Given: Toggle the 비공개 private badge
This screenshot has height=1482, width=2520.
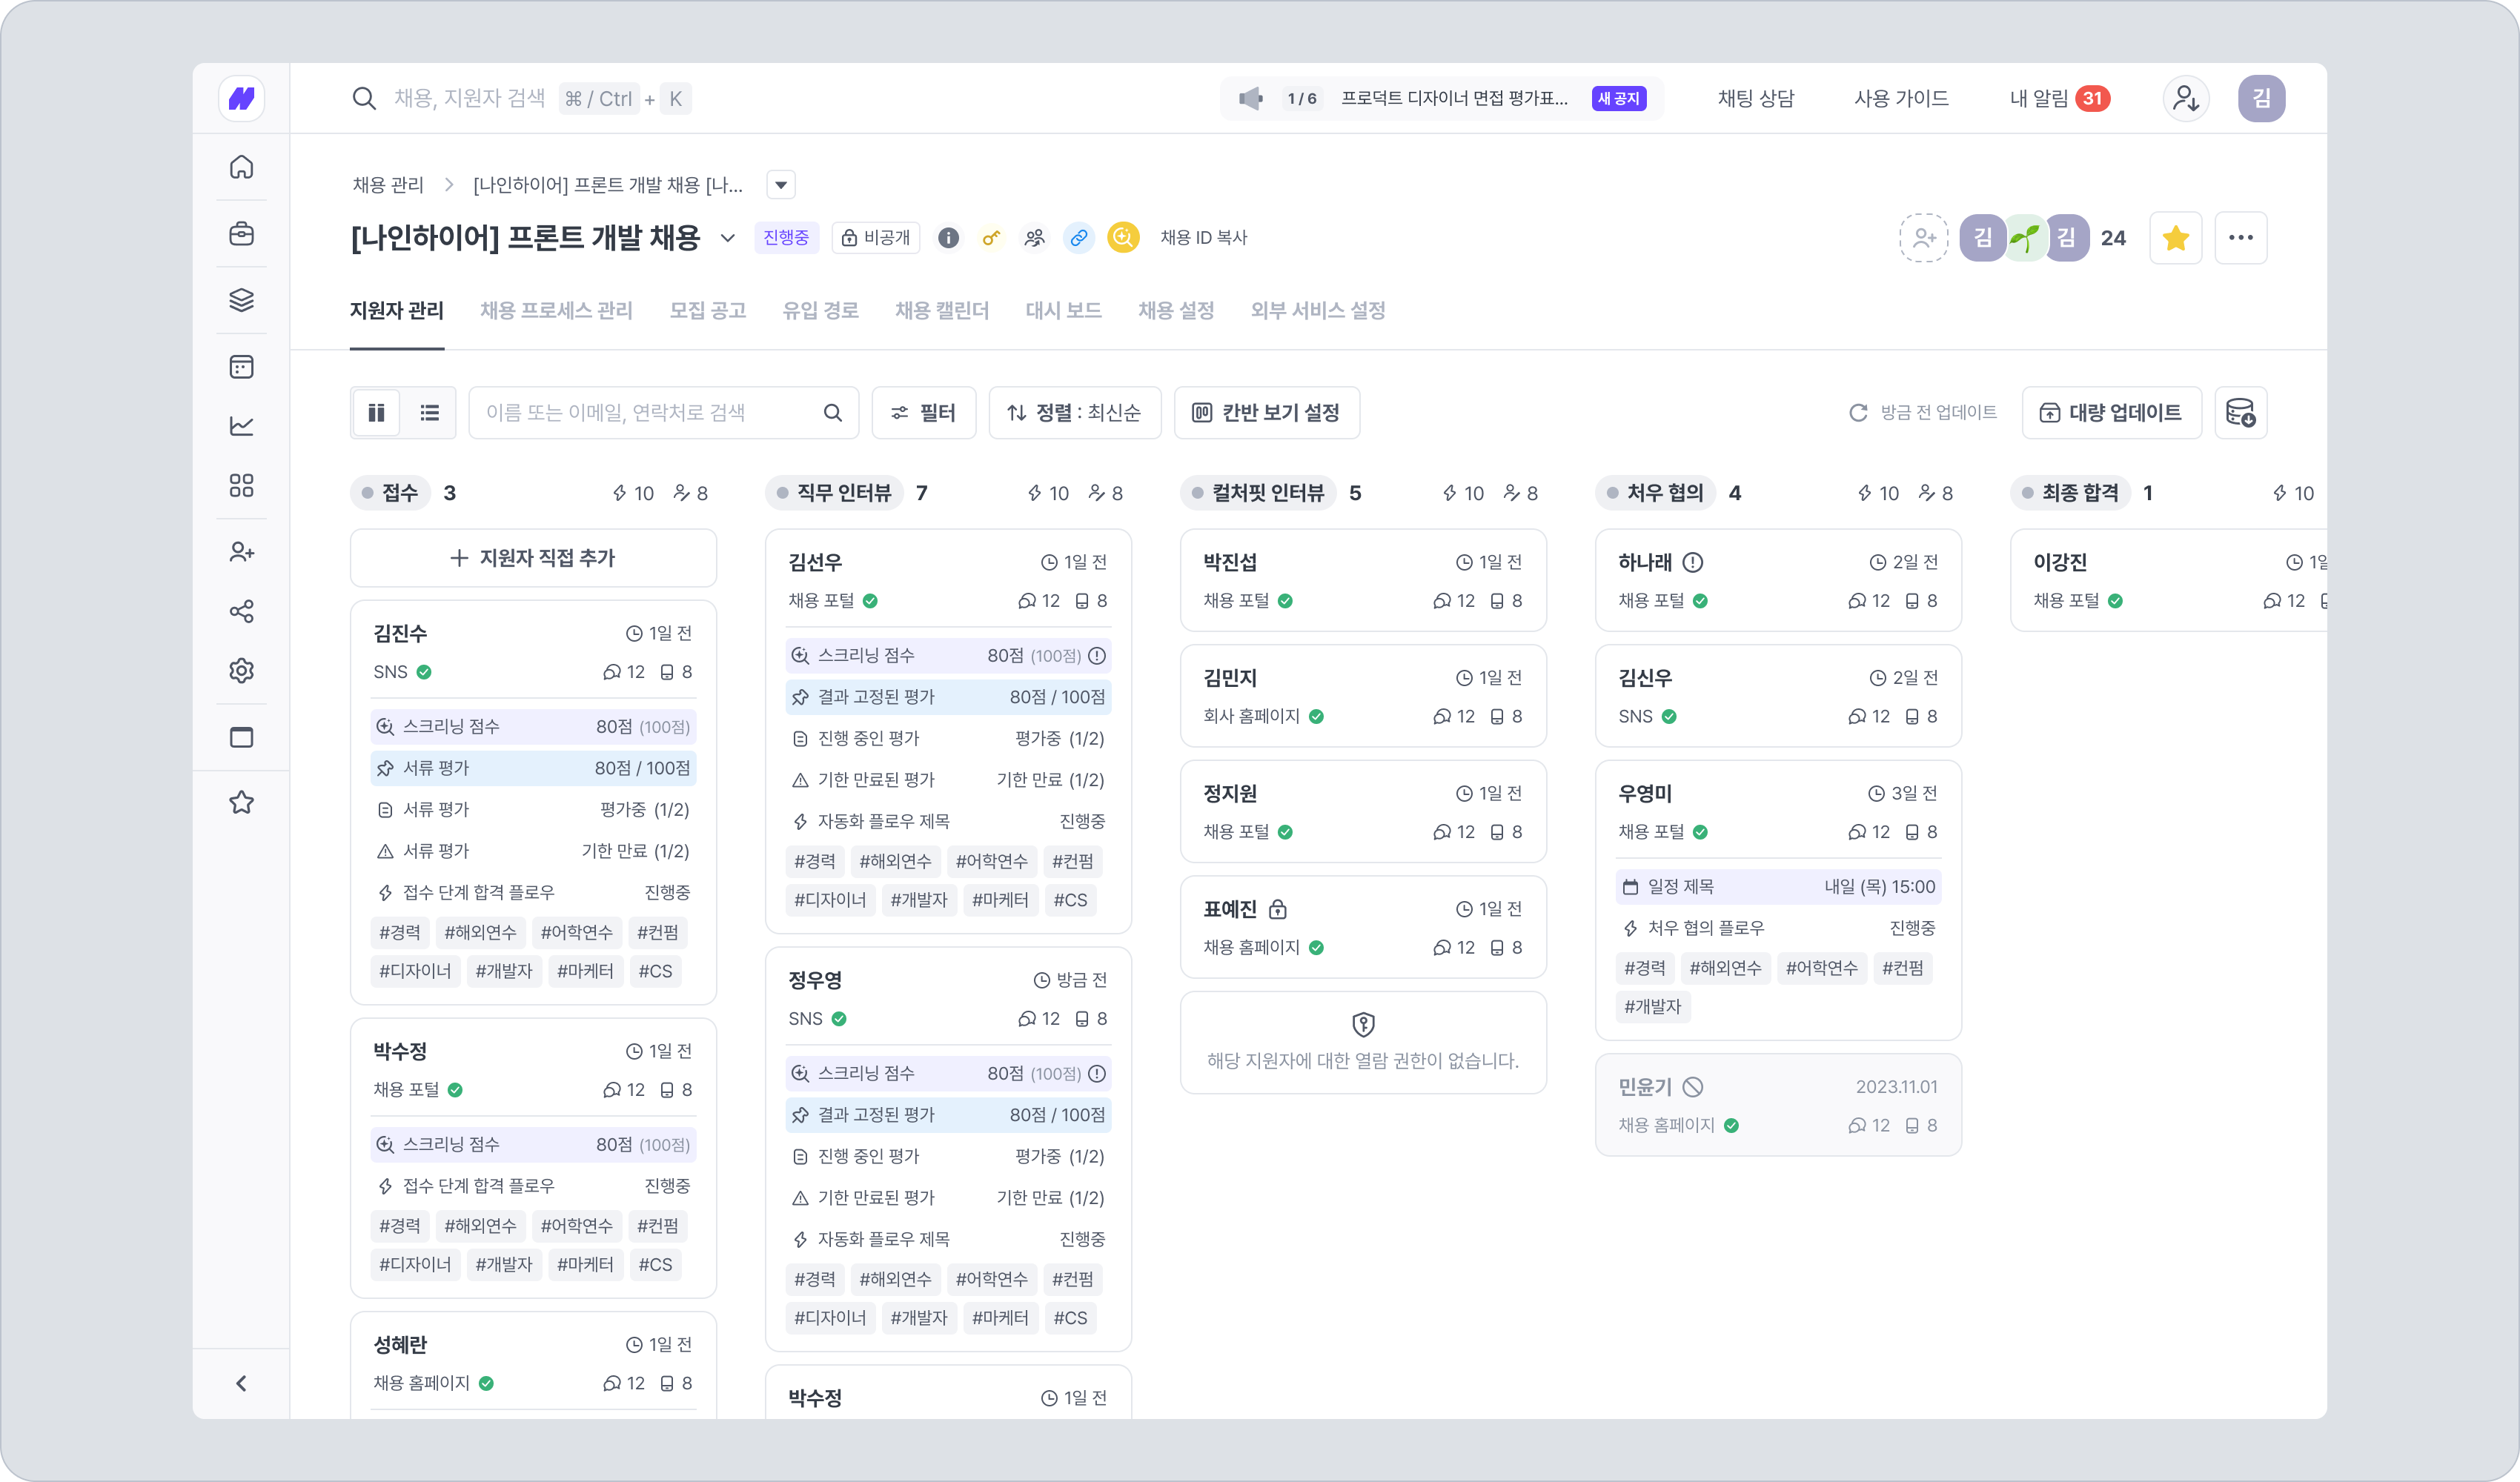Looking at the screenshot, I should click(x=875, y=238).
